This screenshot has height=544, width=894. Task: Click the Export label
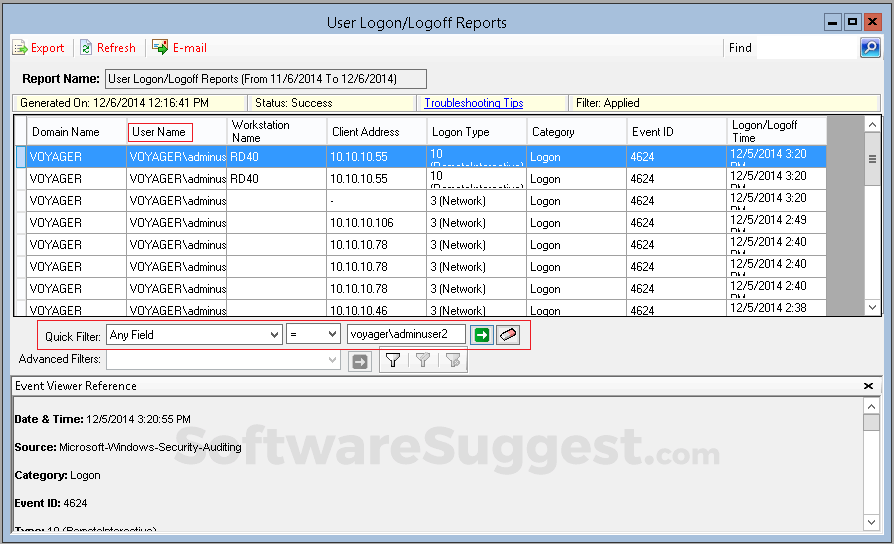click(x=47, y=48)
